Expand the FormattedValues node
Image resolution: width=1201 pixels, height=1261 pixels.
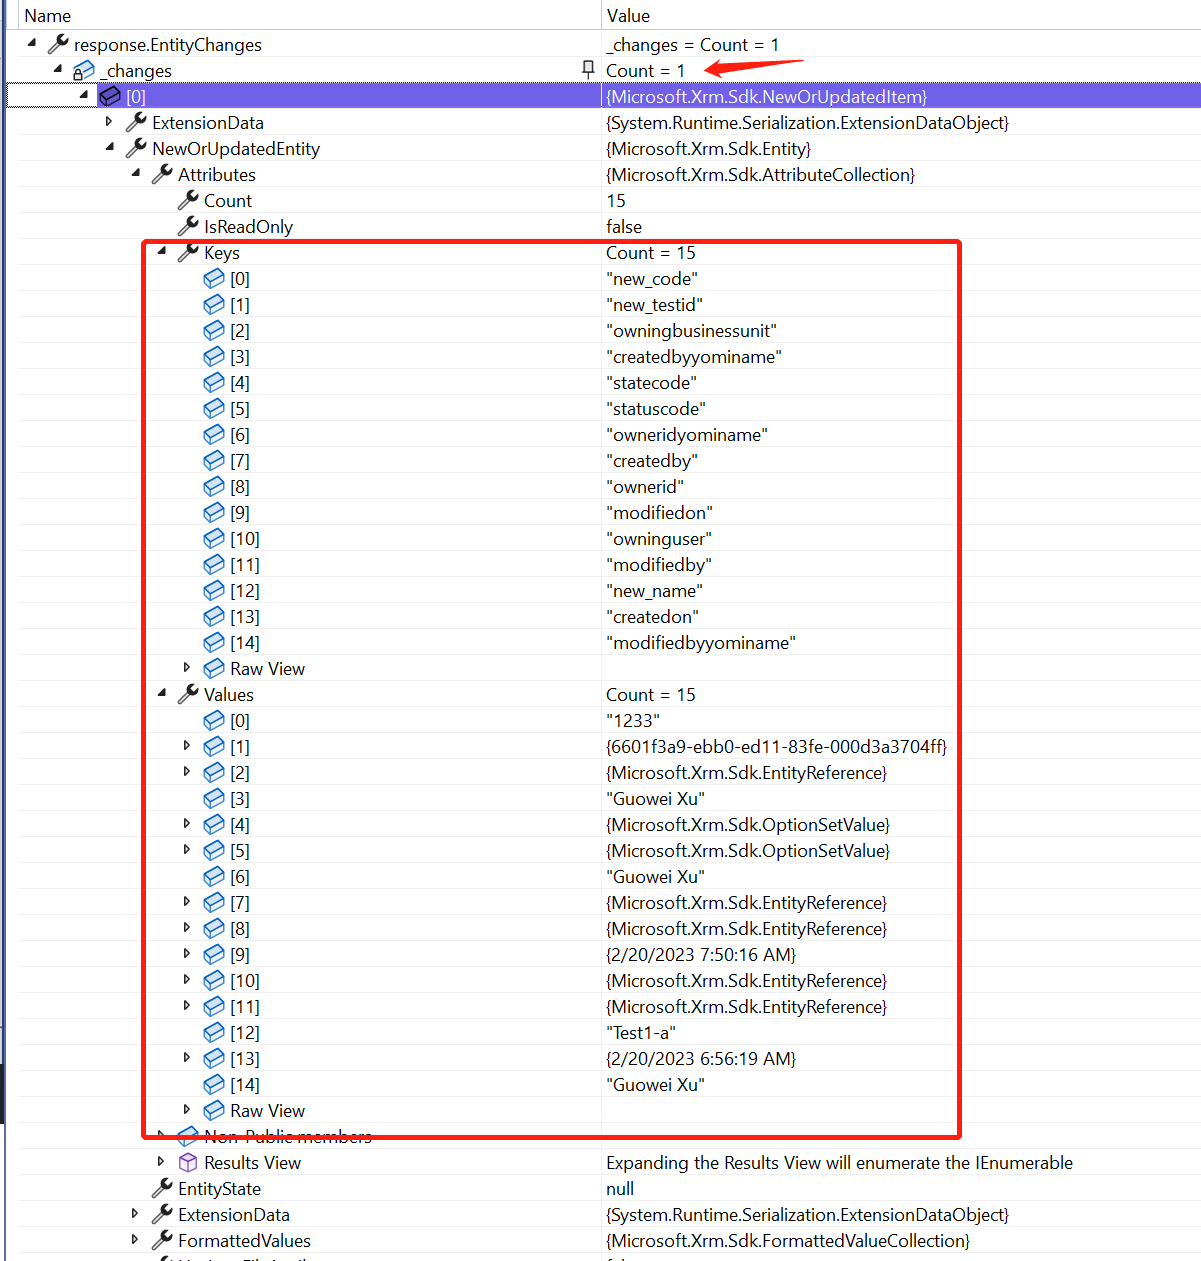pyautogui.click(x=136, y=1240)
